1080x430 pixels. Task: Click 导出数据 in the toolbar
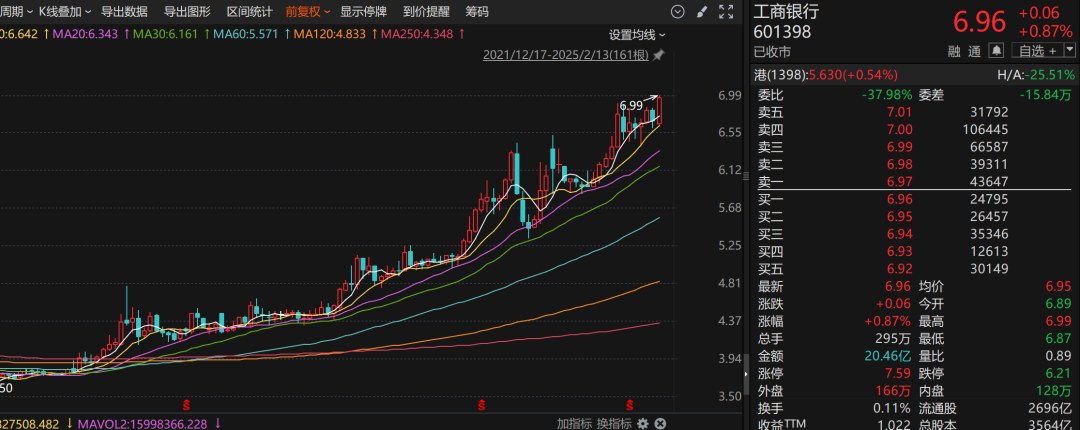pyautogui.click(x=125, y=12)
